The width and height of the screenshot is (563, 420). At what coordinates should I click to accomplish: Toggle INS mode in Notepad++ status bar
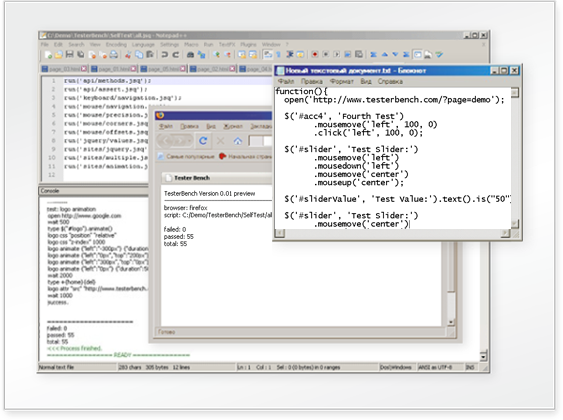[470, 367]
